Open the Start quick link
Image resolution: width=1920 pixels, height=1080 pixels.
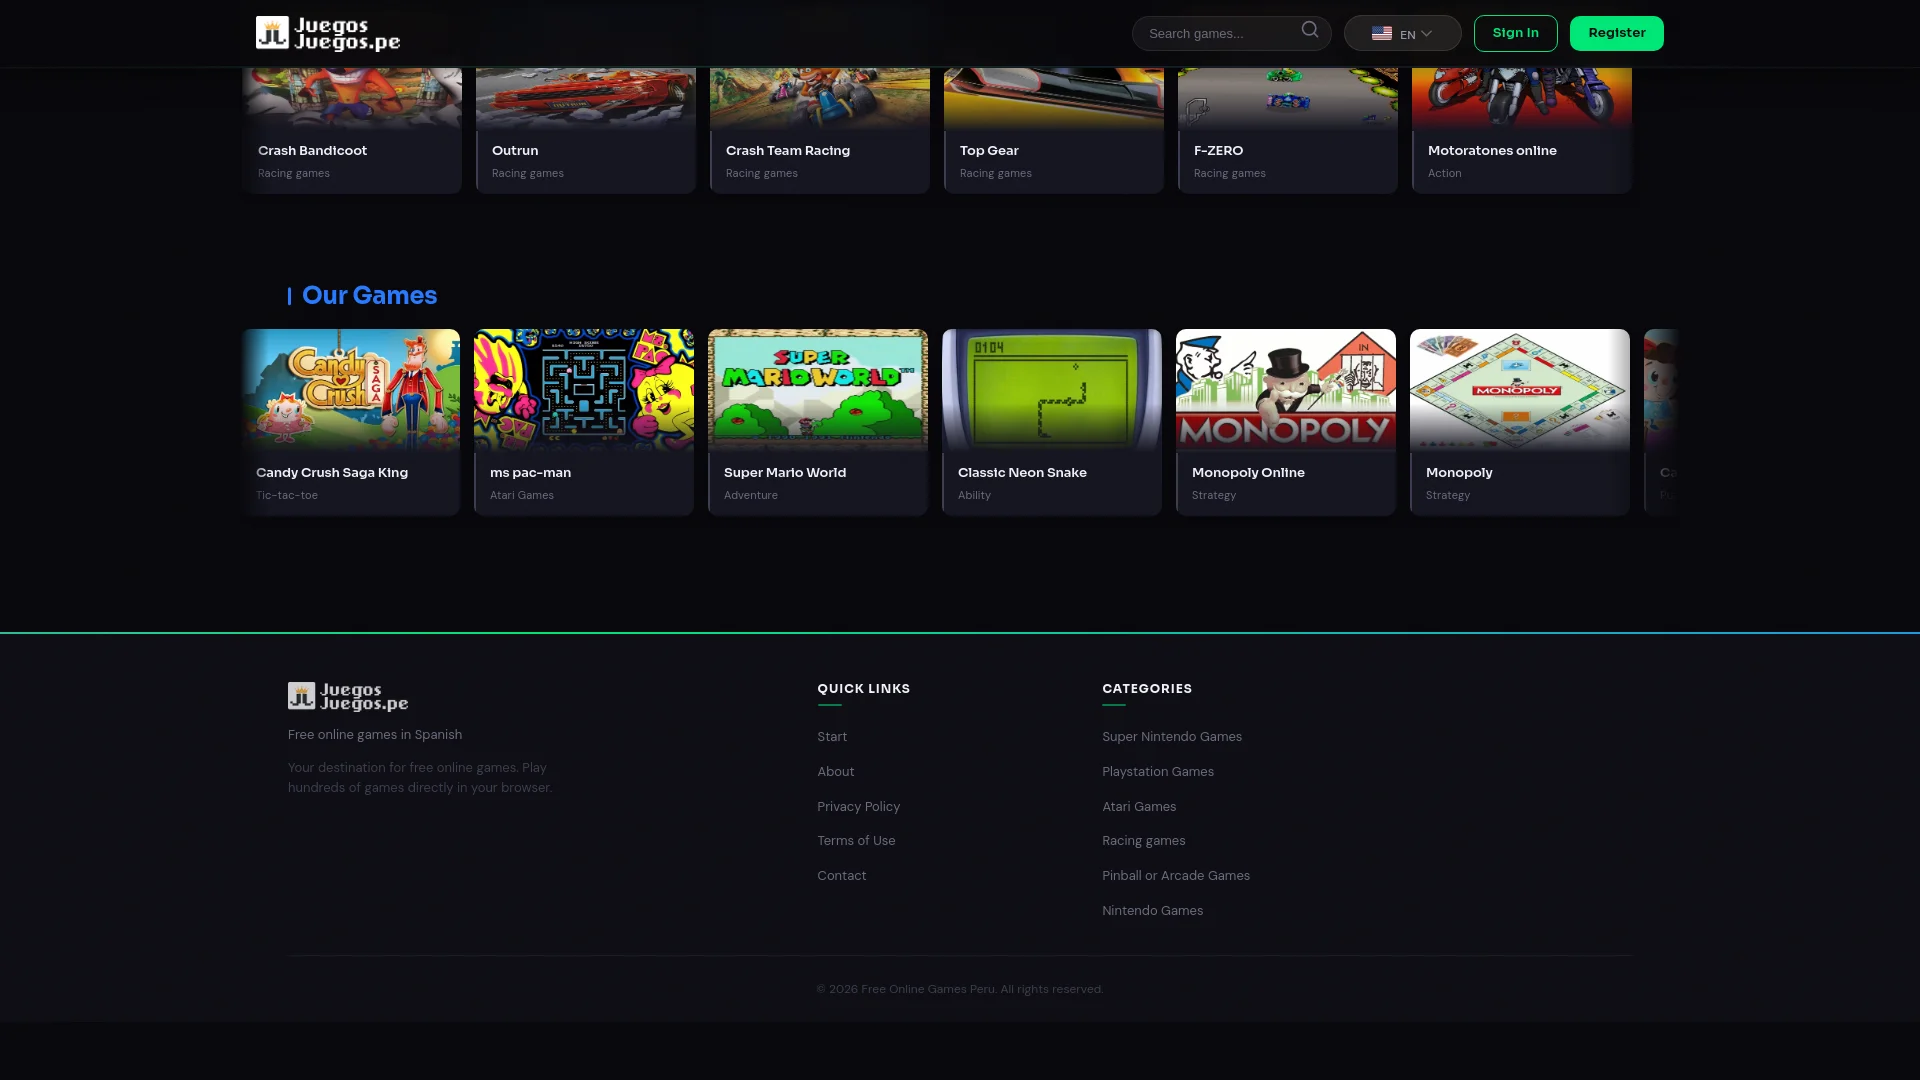click(832, 737)
